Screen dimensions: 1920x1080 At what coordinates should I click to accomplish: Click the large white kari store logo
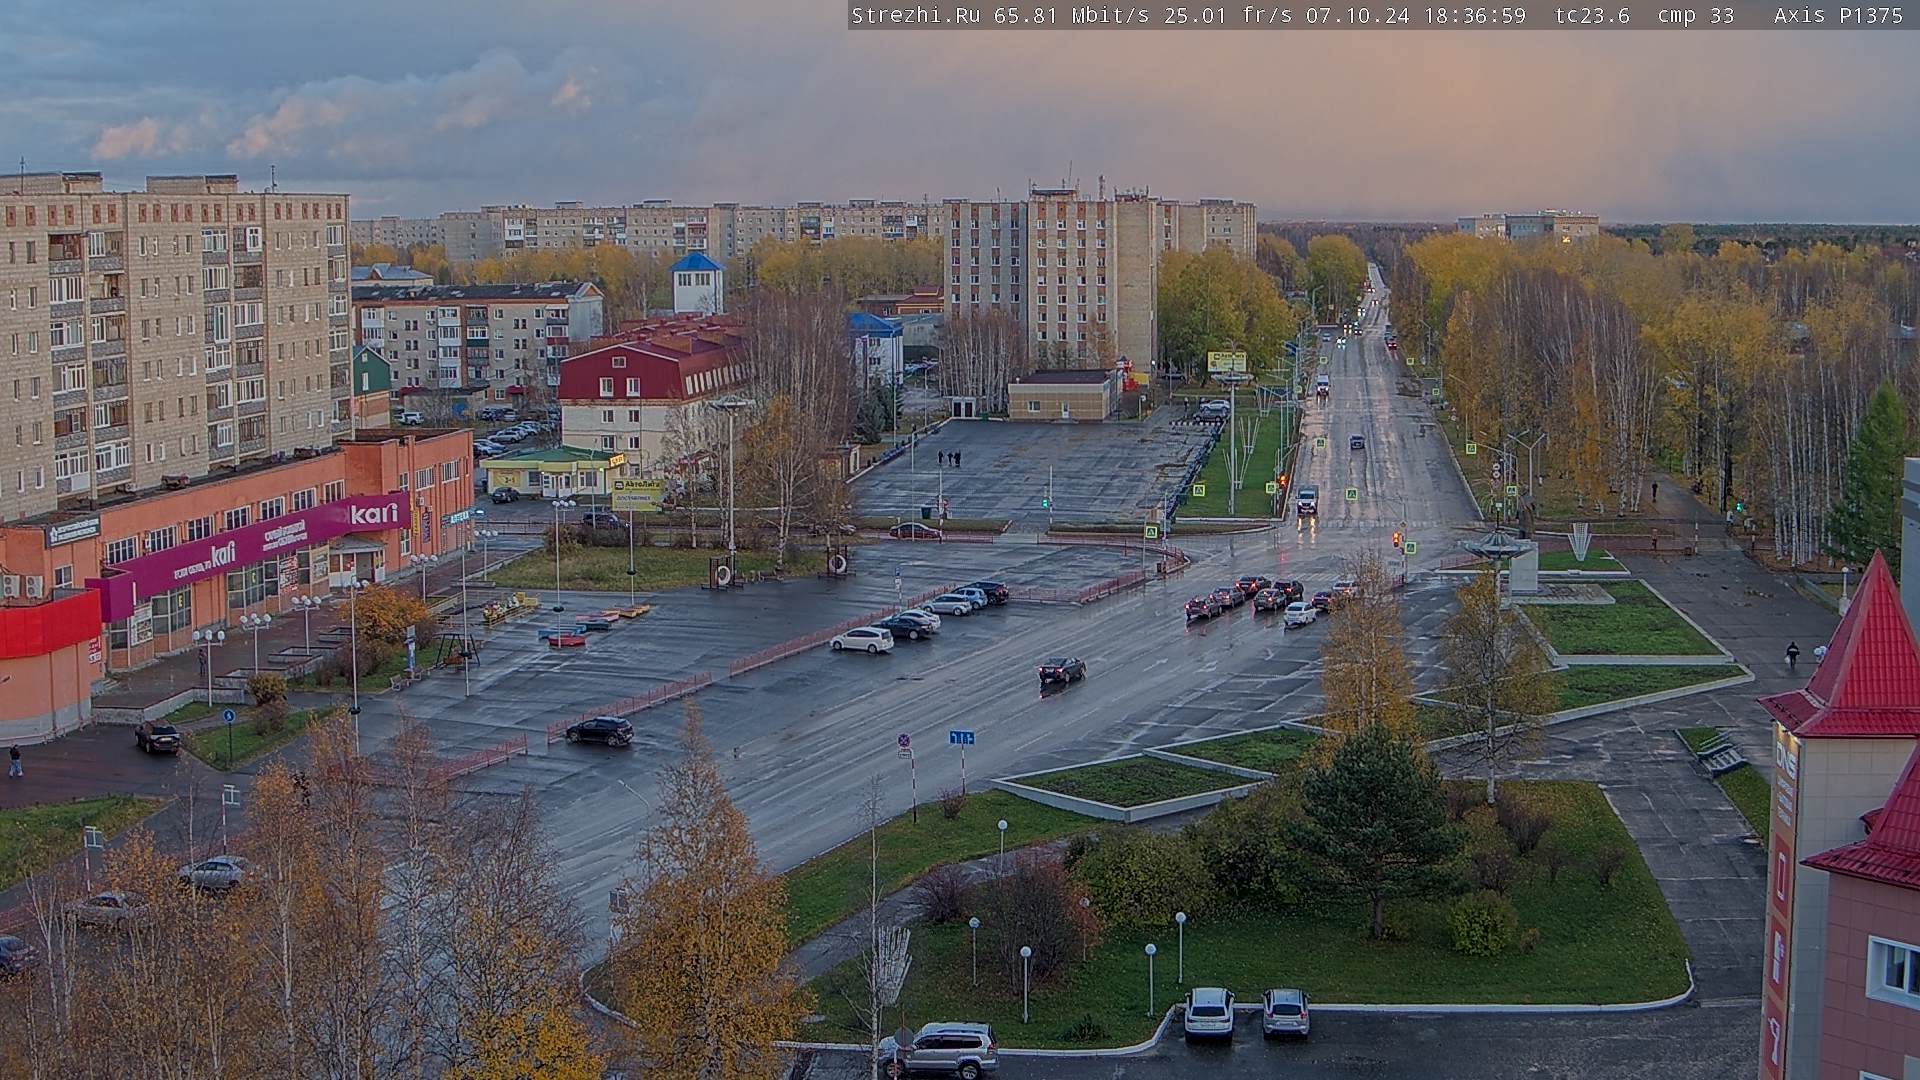374,514
